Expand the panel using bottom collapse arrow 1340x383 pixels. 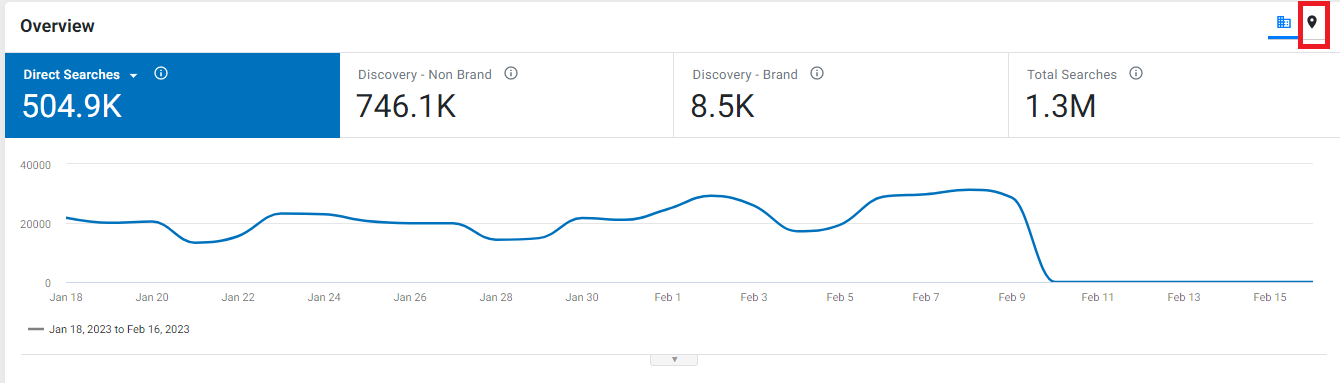tap(674, 359)
